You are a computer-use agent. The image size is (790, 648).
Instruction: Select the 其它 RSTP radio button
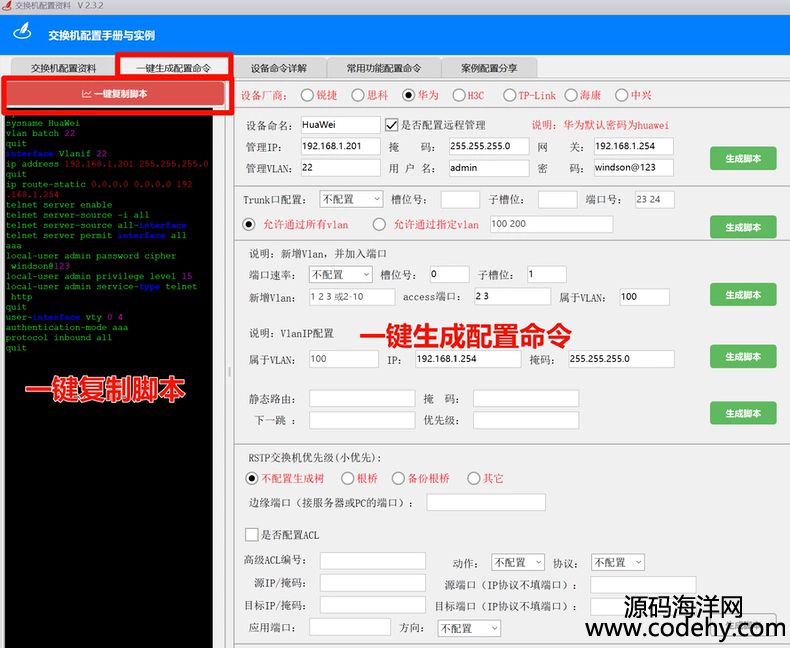474,478
